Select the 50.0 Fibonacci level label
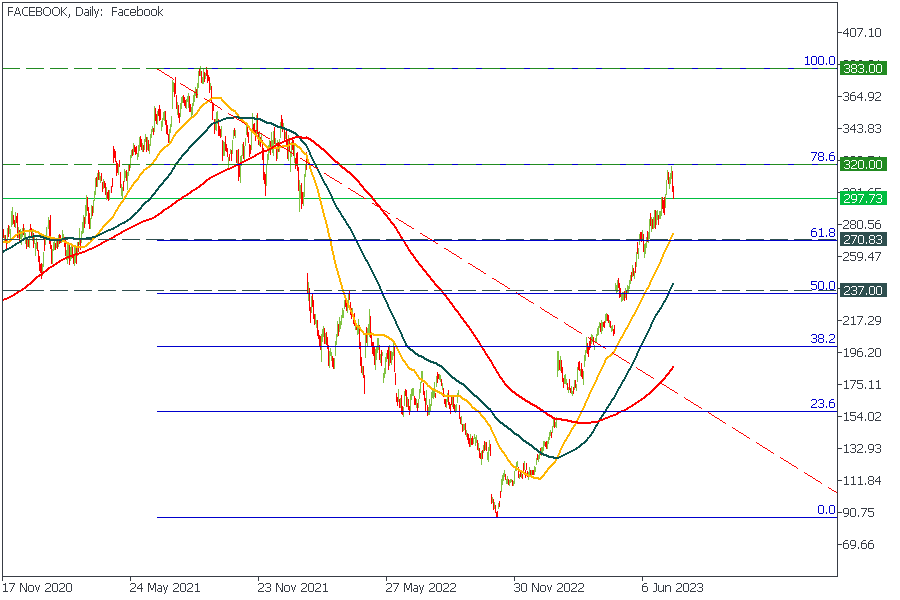Screen dimensions: 900x600 tap(822, 285)
